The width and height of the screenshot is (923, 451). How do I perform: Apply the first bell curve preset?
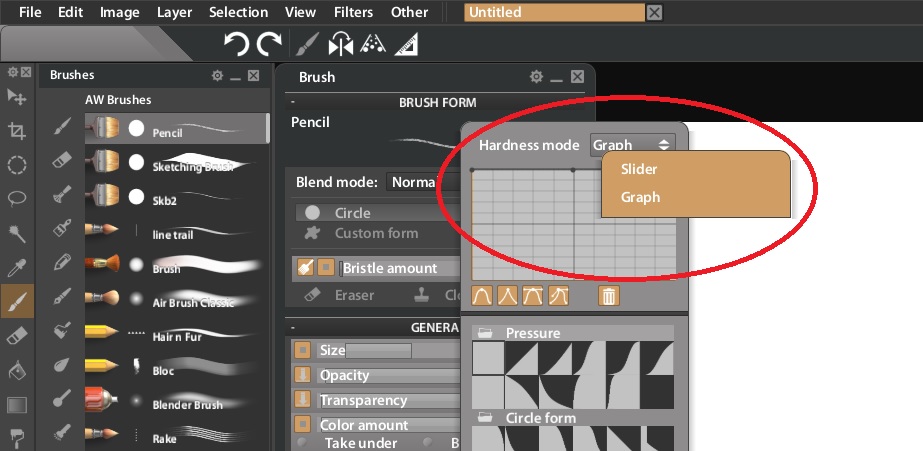483,296
